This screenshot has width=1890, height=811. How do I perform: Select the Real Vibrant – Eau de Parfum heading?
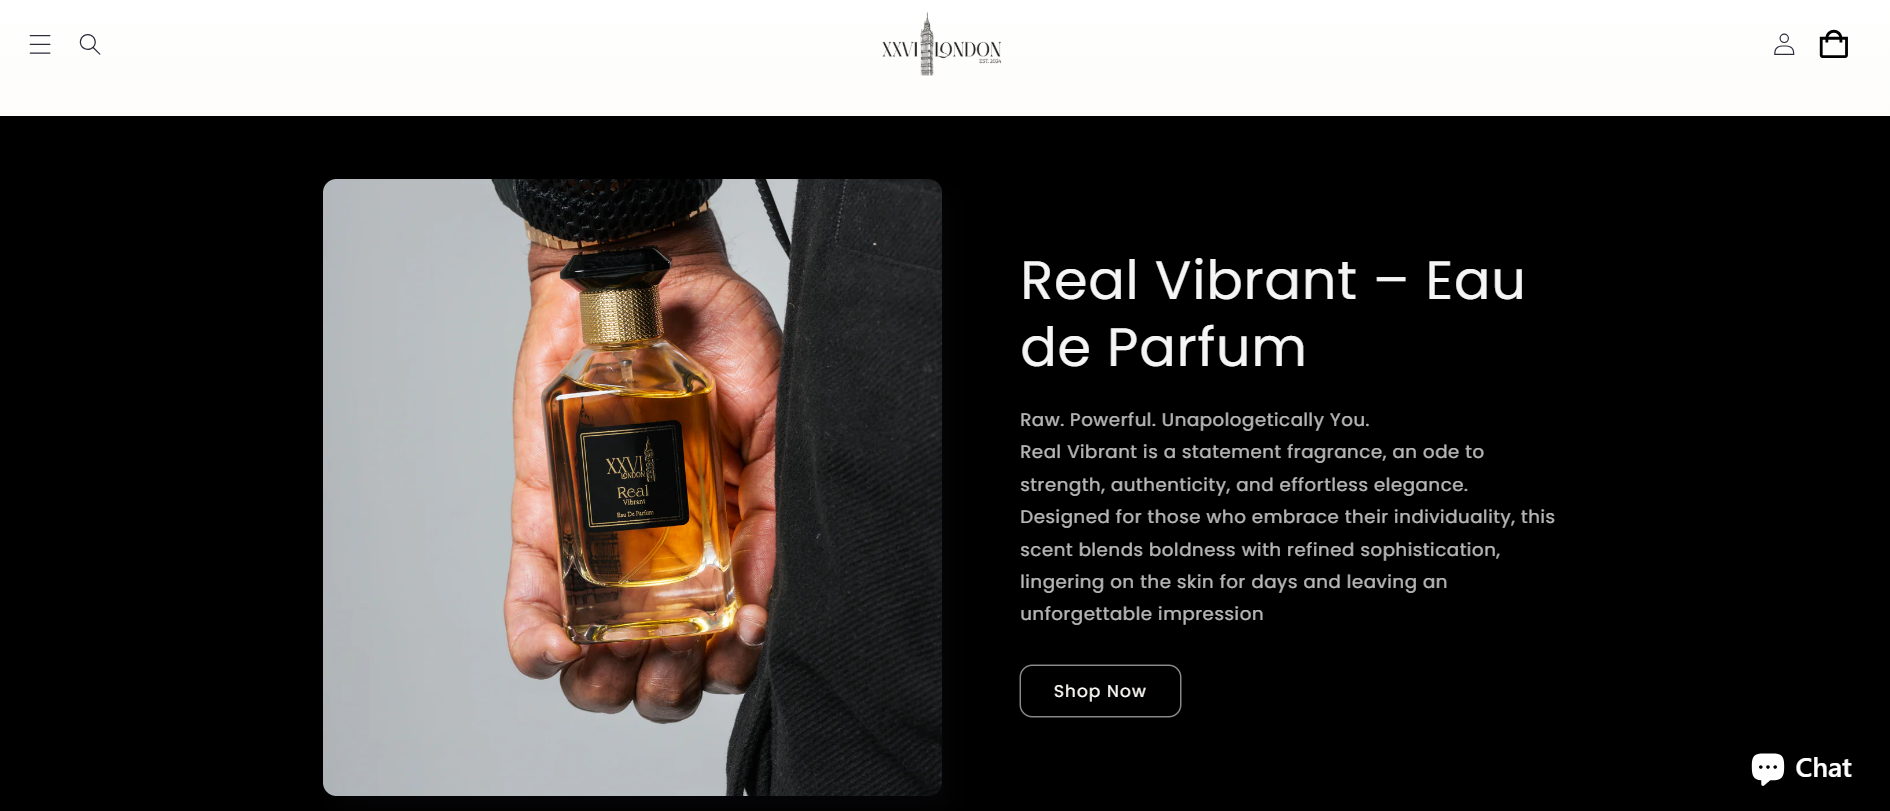pyautogui.click(x=1272, y=313)
